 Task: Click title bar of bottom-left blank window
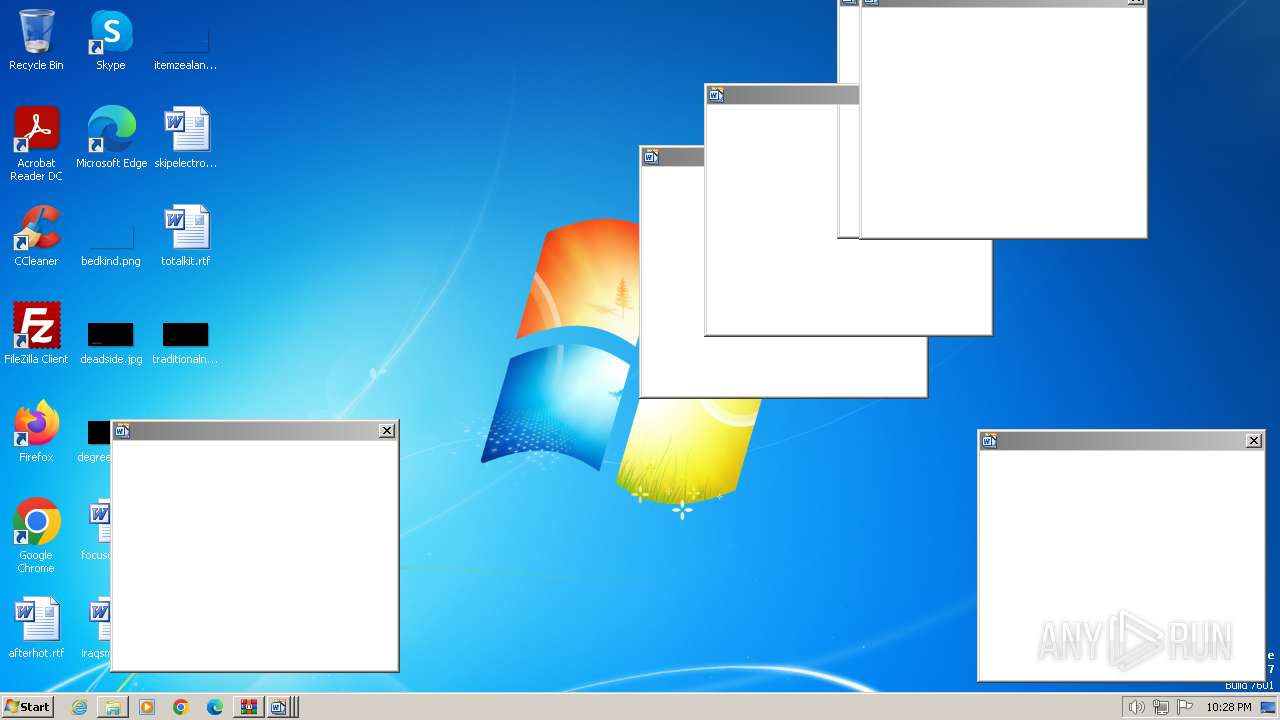coord(255,431)
